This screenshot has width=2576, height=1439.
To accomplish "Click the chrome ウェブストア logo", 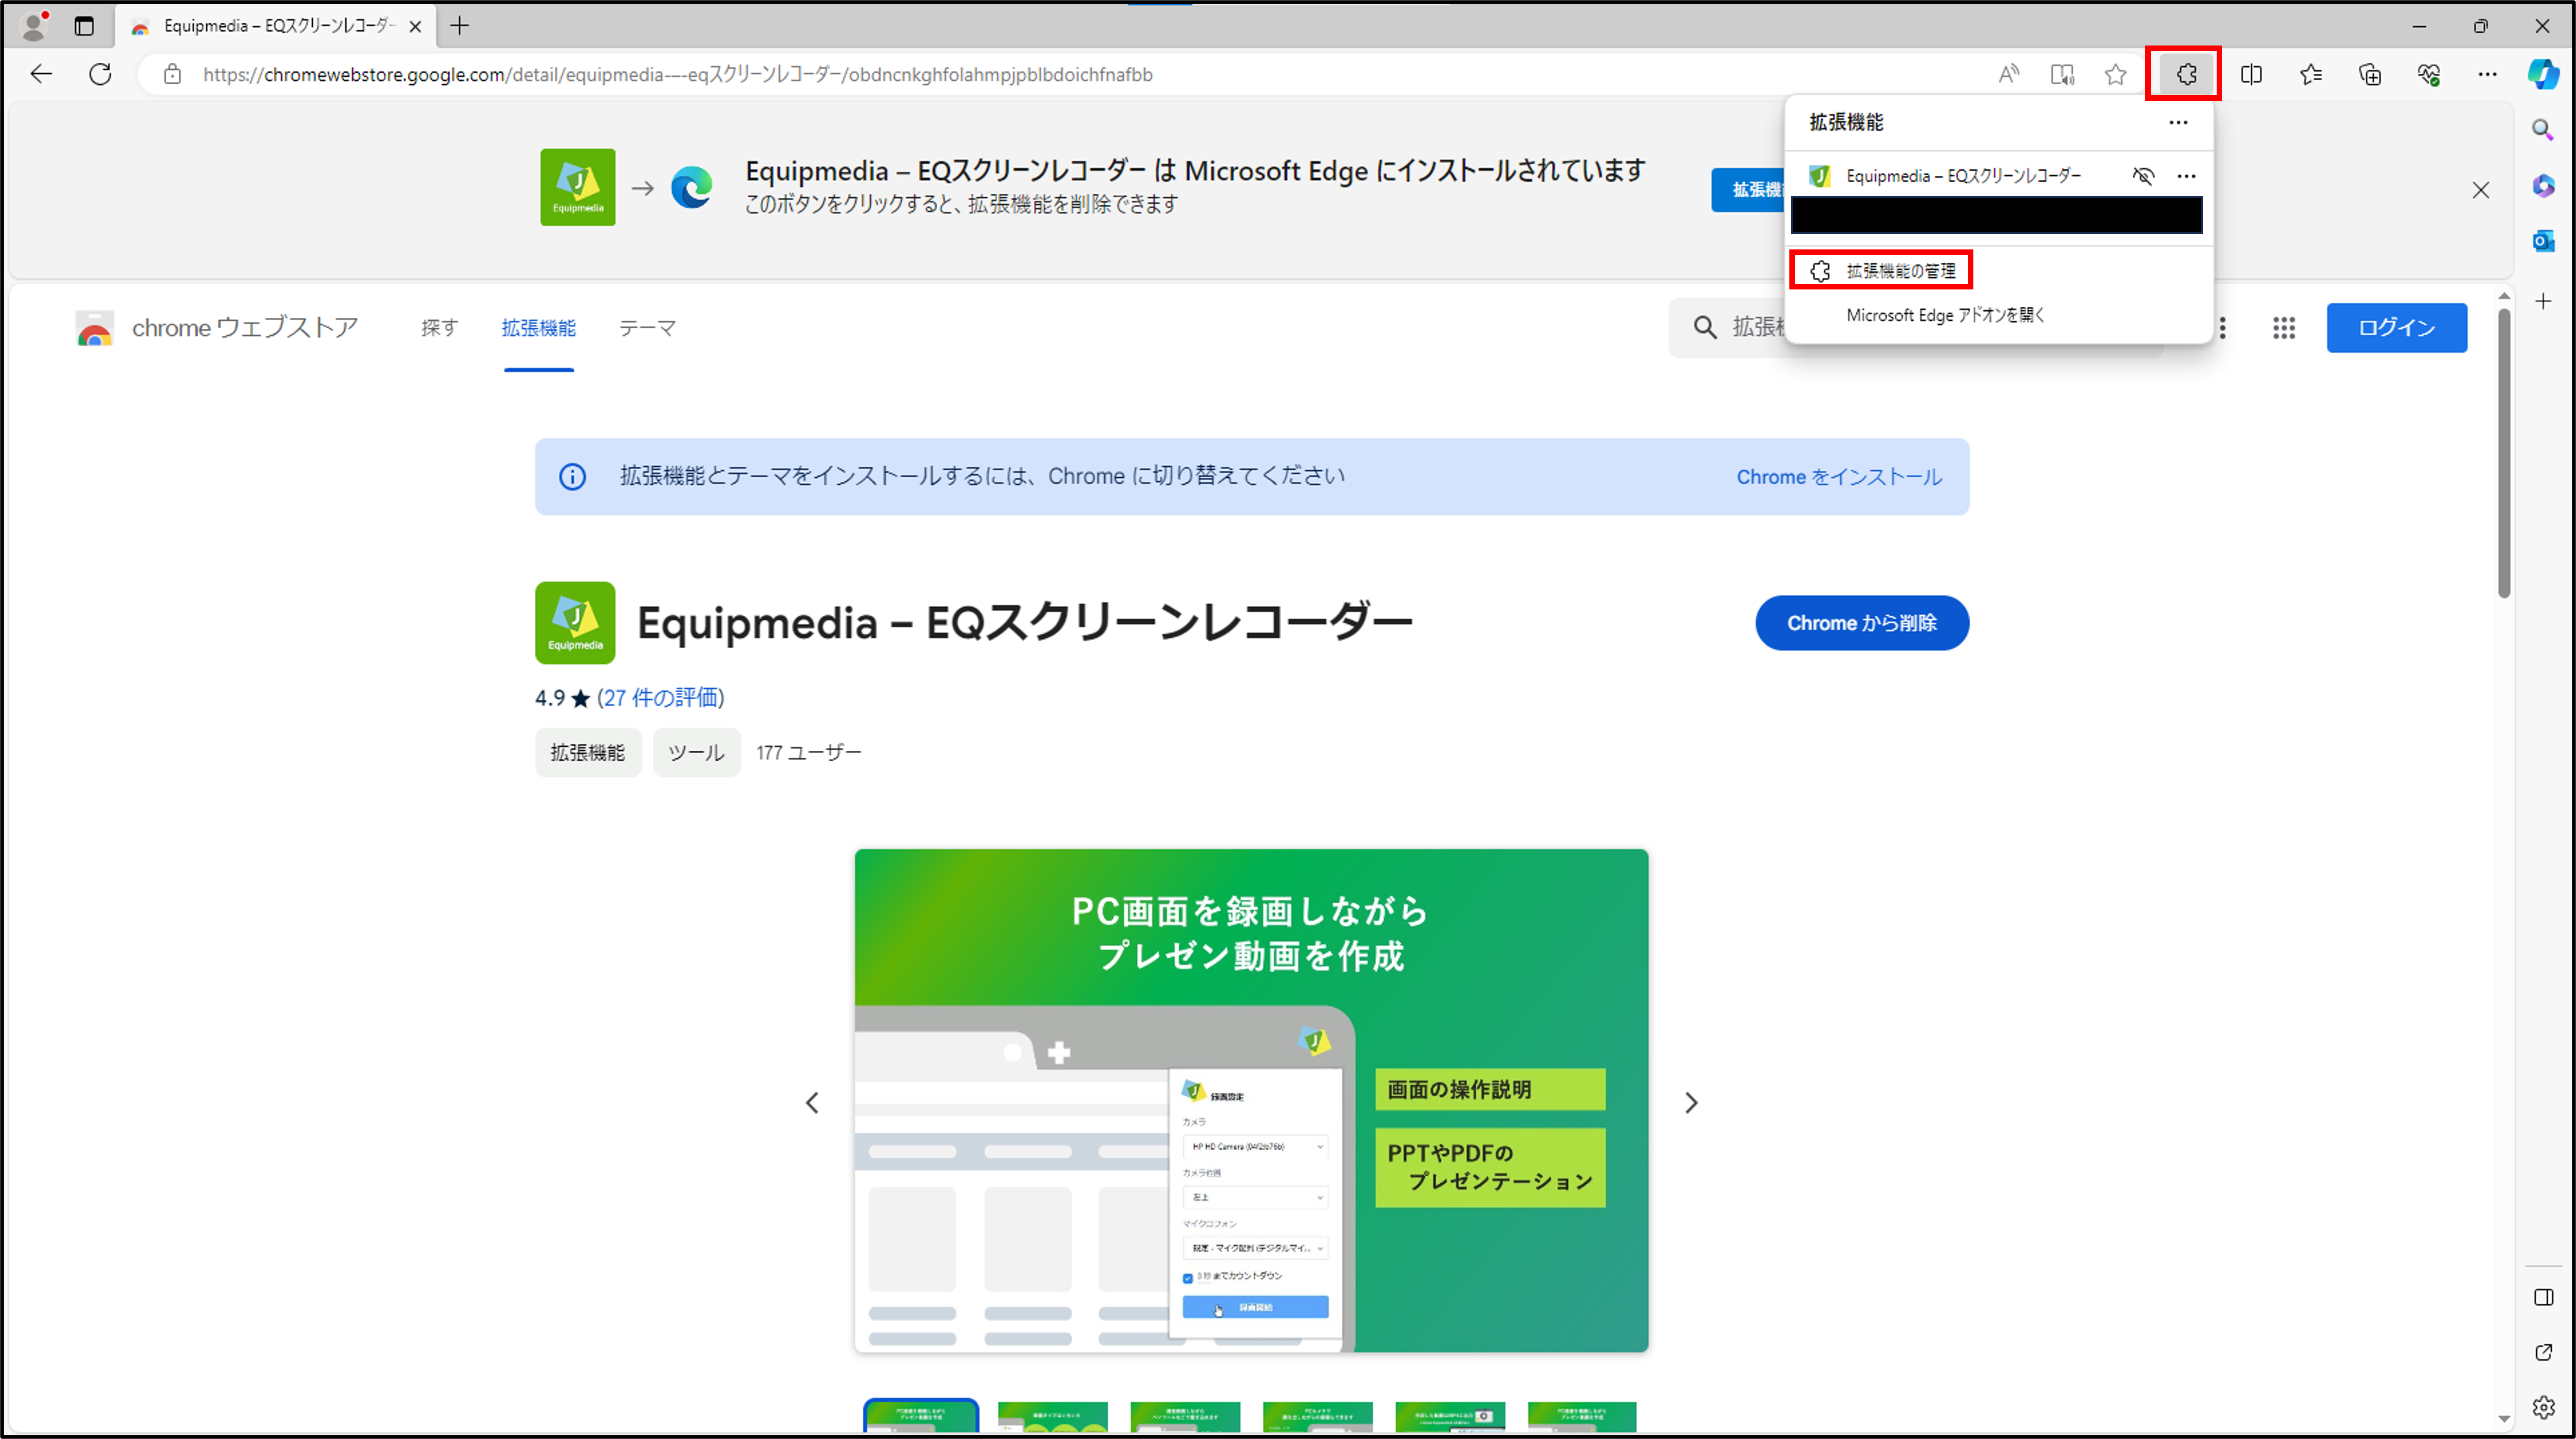I will point(217,328).
